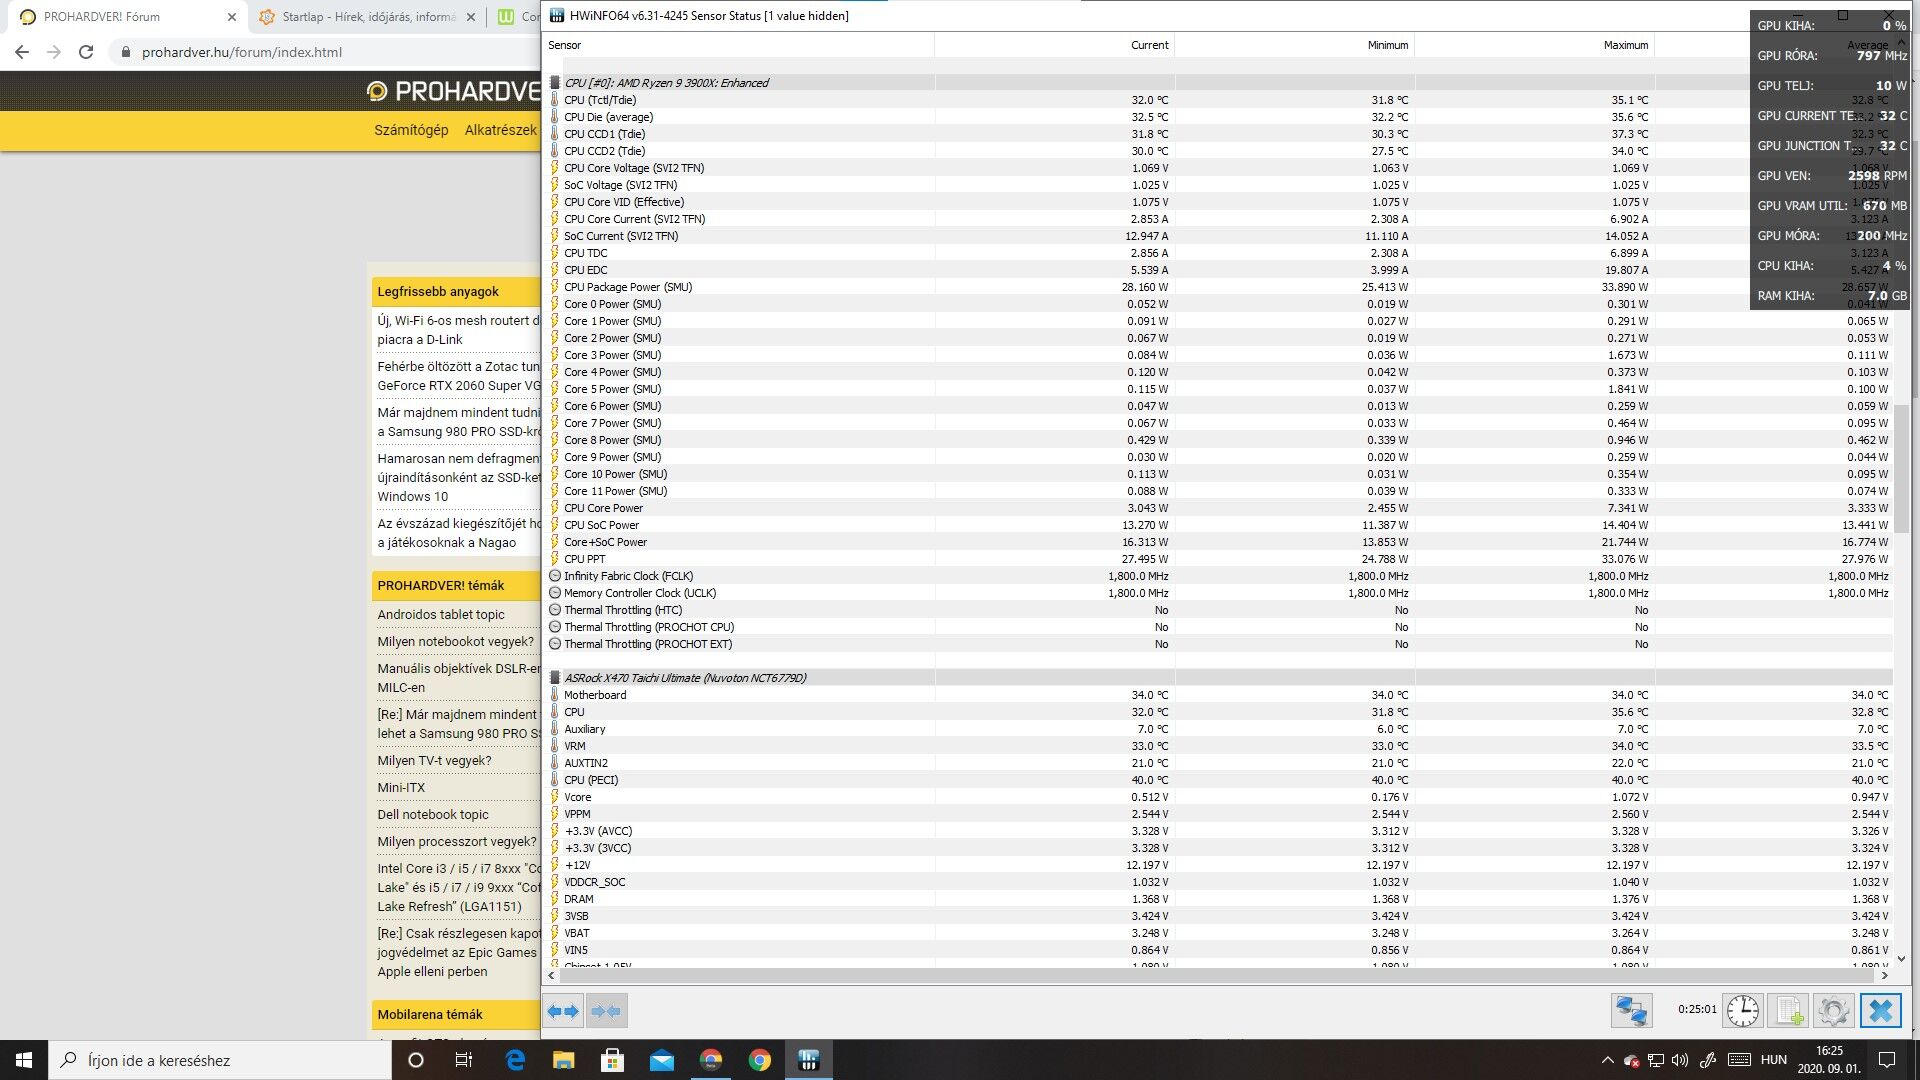Image resolution: width=1920 pixels, height=1080 pixels.
Task: Open Milyen notebookot vegyek? topic
Action: [x=455, y=641]
